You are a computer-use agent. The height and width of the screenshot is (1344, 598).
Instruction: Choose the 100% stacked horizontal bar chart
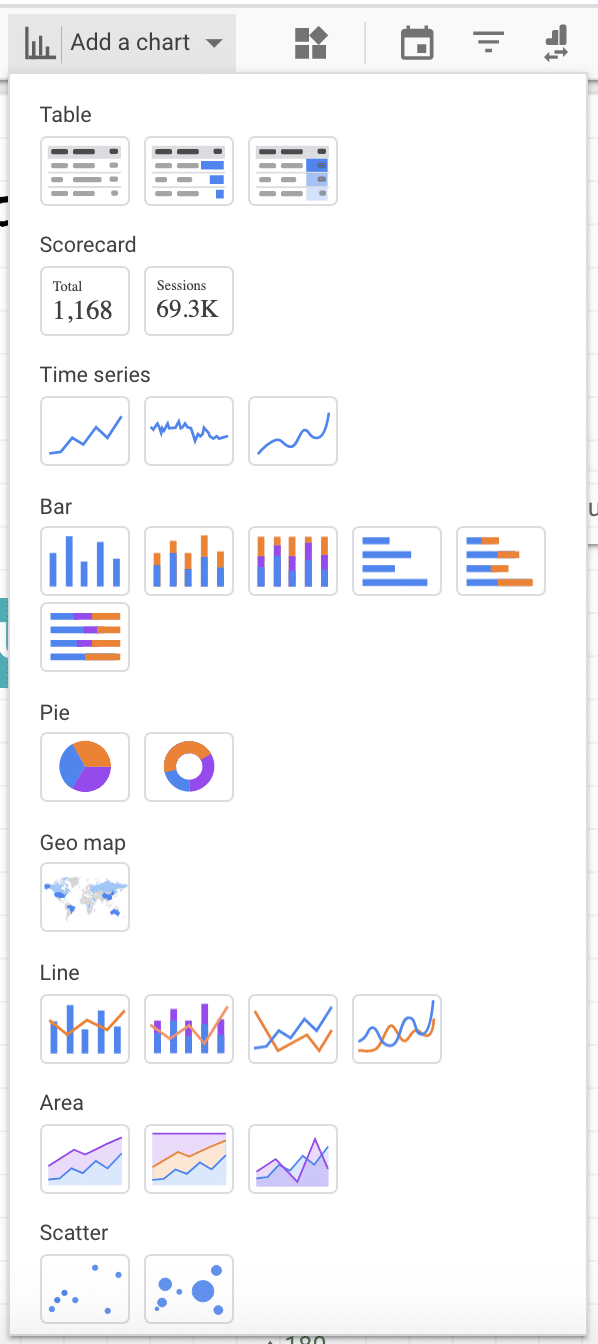pyautogui.click(x=85, y=637)
